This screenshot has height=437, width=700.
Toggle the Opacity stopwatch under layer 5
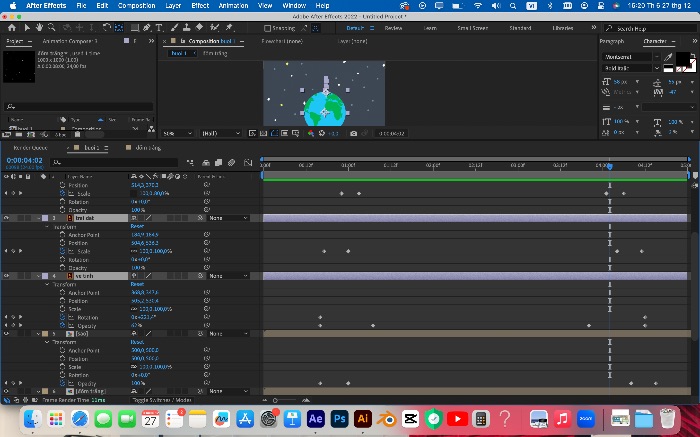point(62,383)
